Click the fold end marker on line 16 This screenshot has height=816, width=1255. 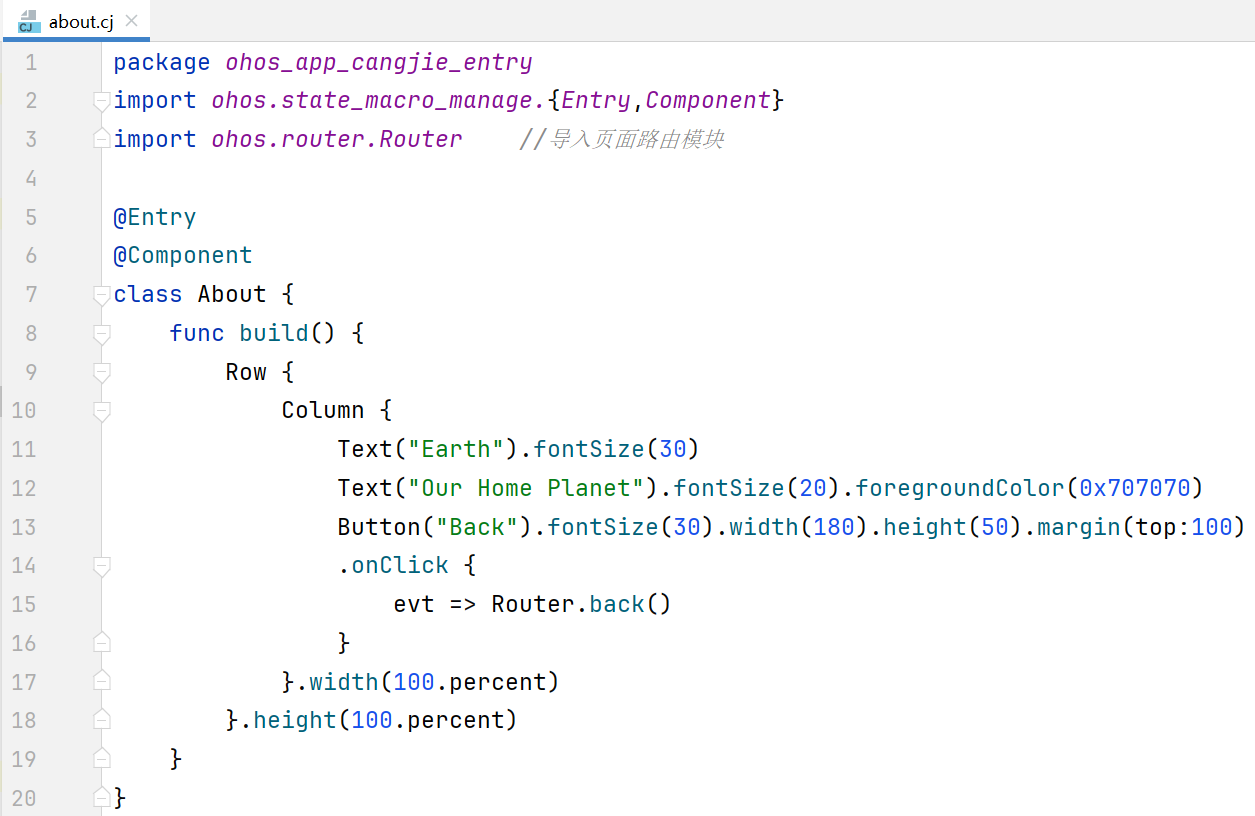(x=101, y=643)
